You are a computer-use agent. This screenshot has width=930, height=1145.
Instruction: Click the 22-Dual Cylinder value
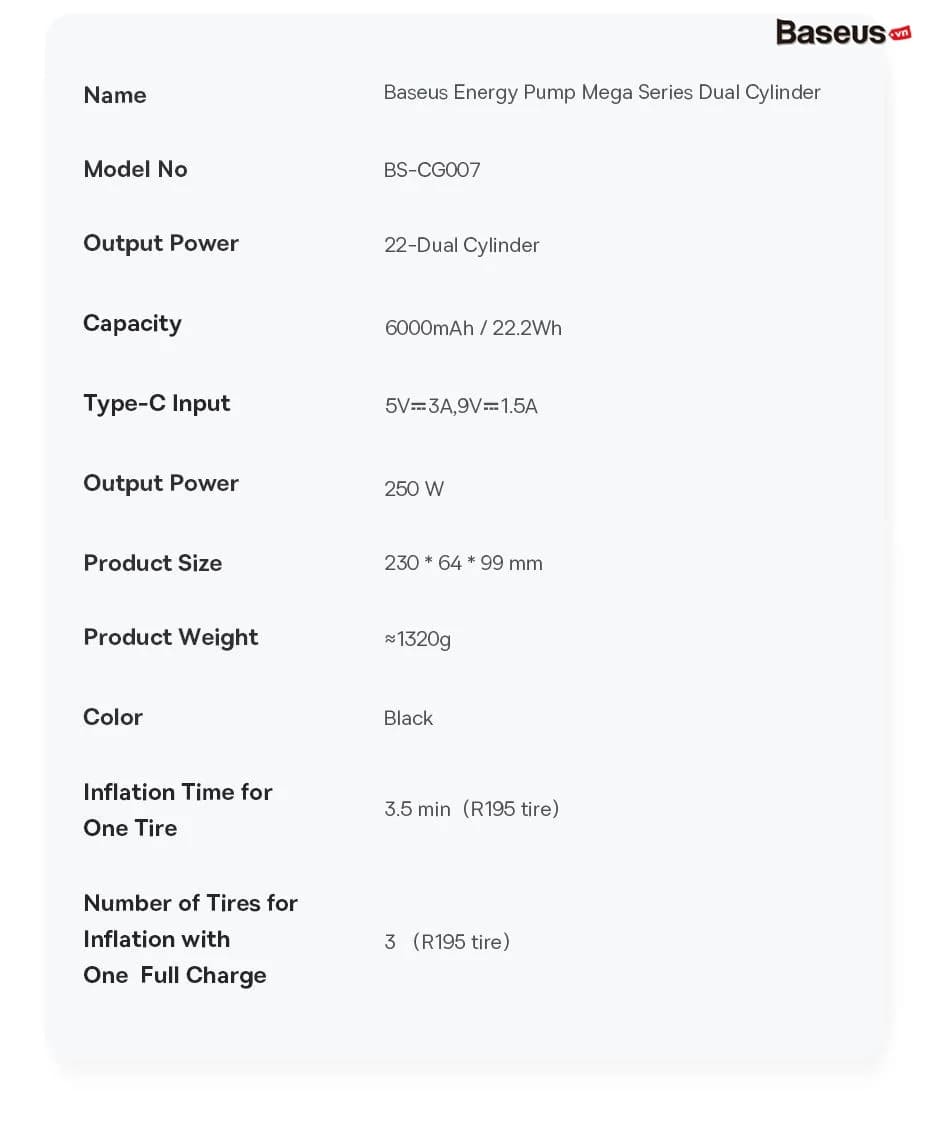click(x=461, y=245)
